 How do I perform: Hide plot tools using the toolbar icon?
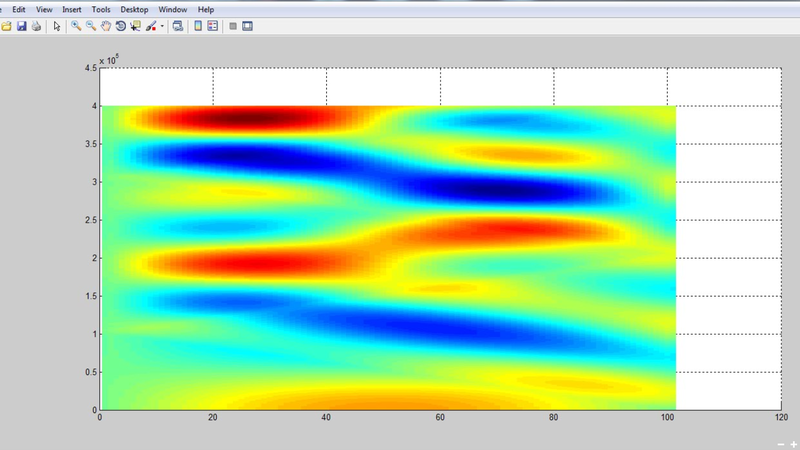[x=233, y=26]
